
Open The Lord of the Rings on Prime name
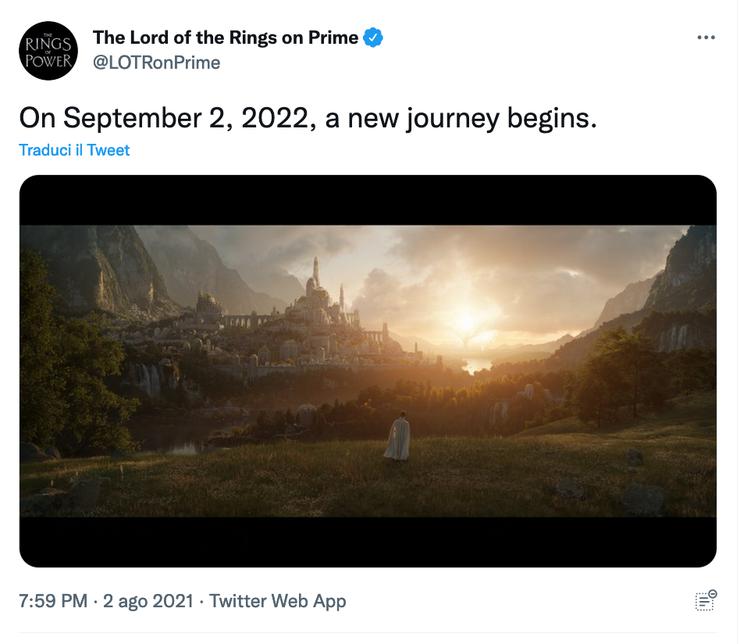(x=226, y=38)
